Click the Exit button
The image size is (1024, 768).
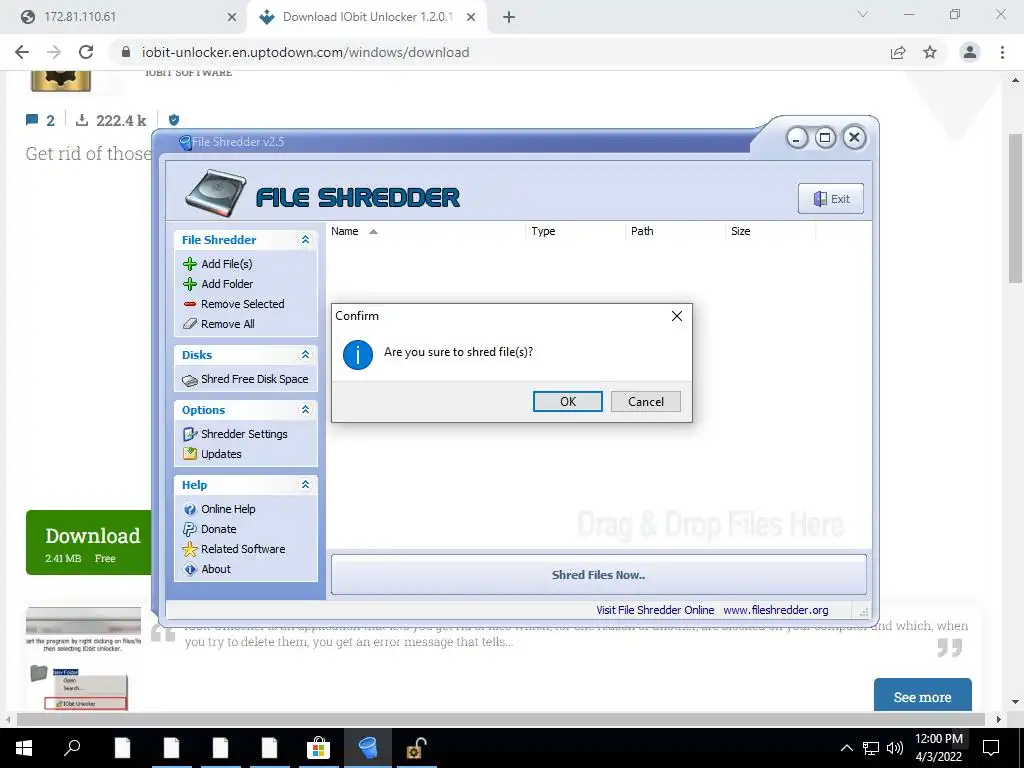tap(831, 199)
